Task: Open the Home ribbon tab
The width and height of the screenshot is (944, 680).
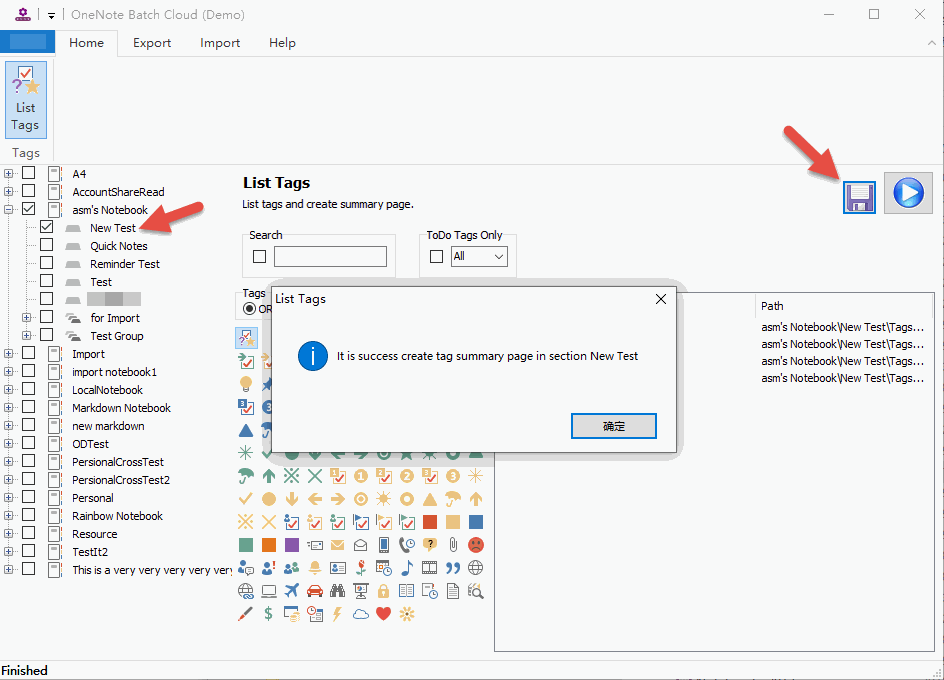Action: 86,43
